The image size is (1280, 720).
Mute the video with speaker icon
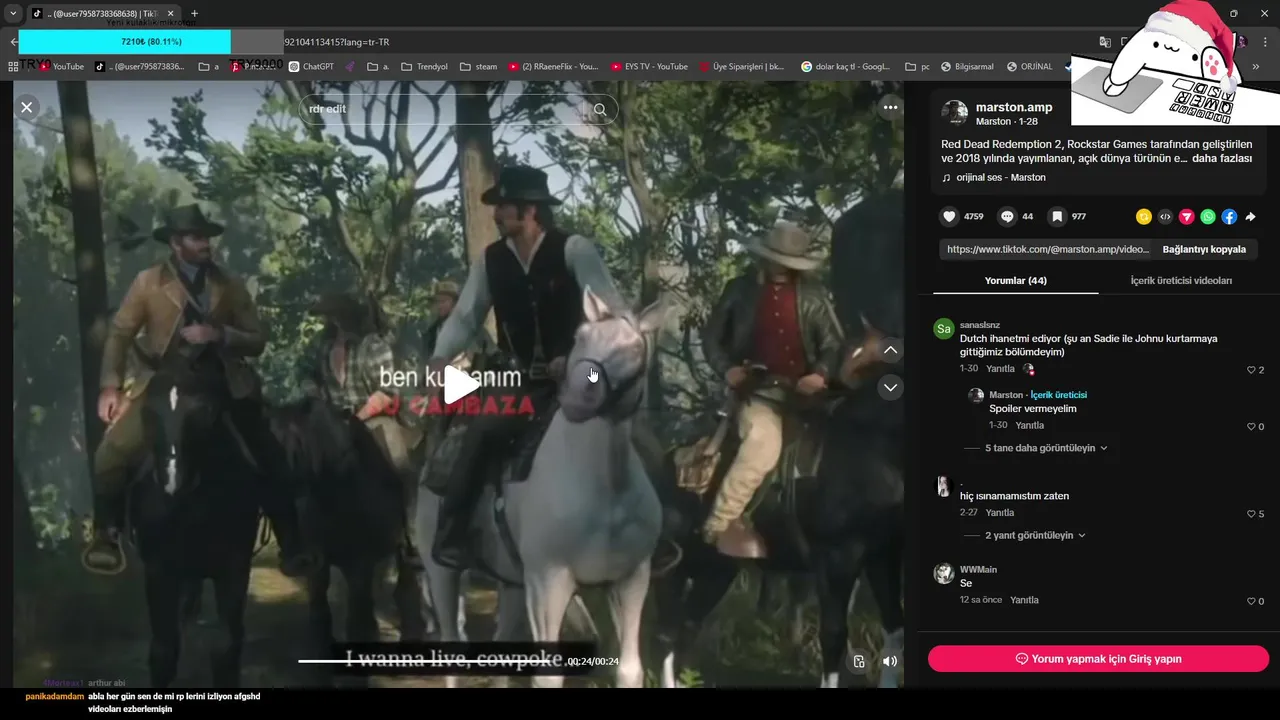pyautogui.click(x=889, y=661)
